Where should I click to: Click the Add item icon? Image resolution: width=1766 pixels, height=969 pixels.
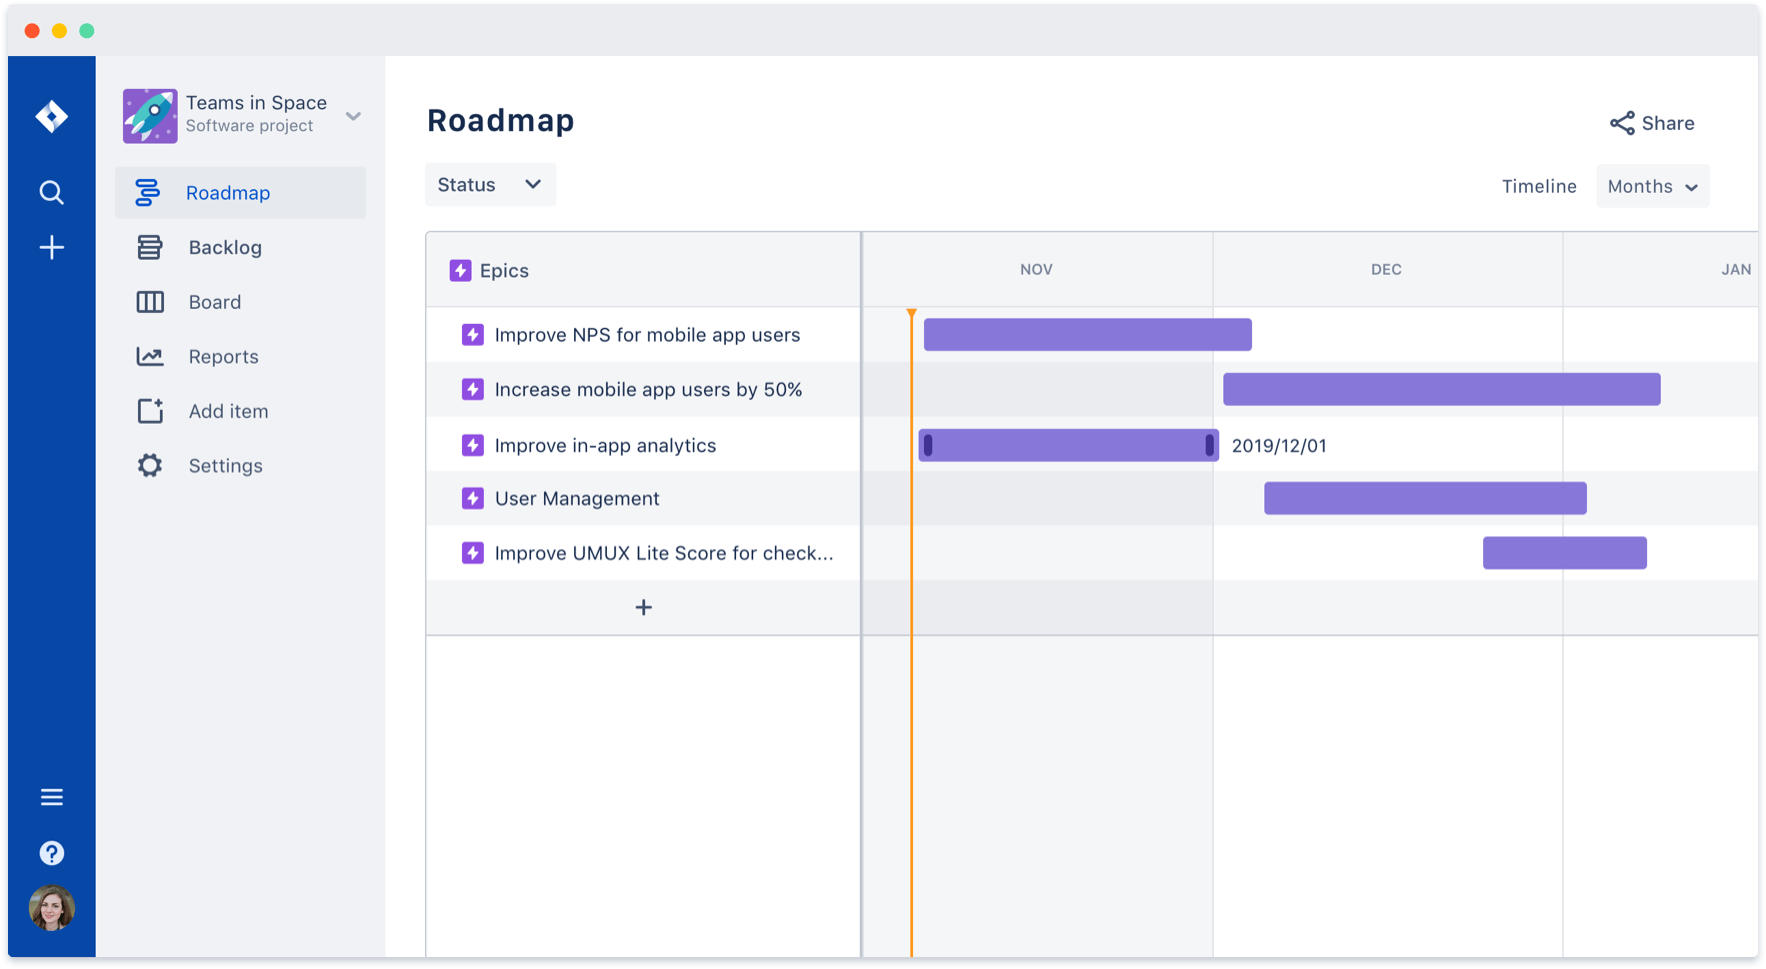tap(149, 410)
